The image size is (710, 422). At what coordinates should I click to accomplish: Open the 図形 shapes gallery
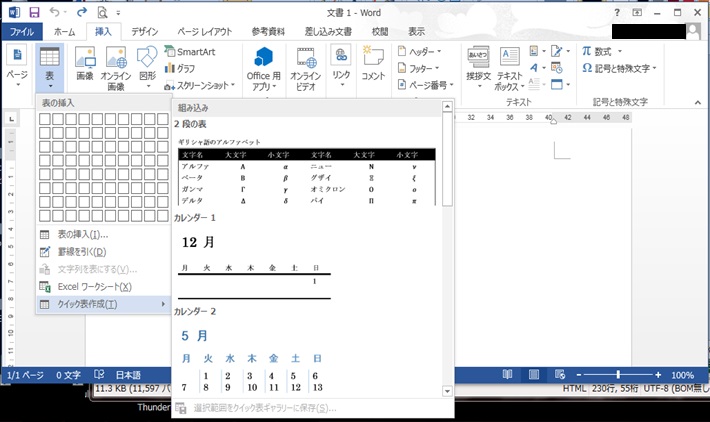pyautogui.click(x=147, y=68)
